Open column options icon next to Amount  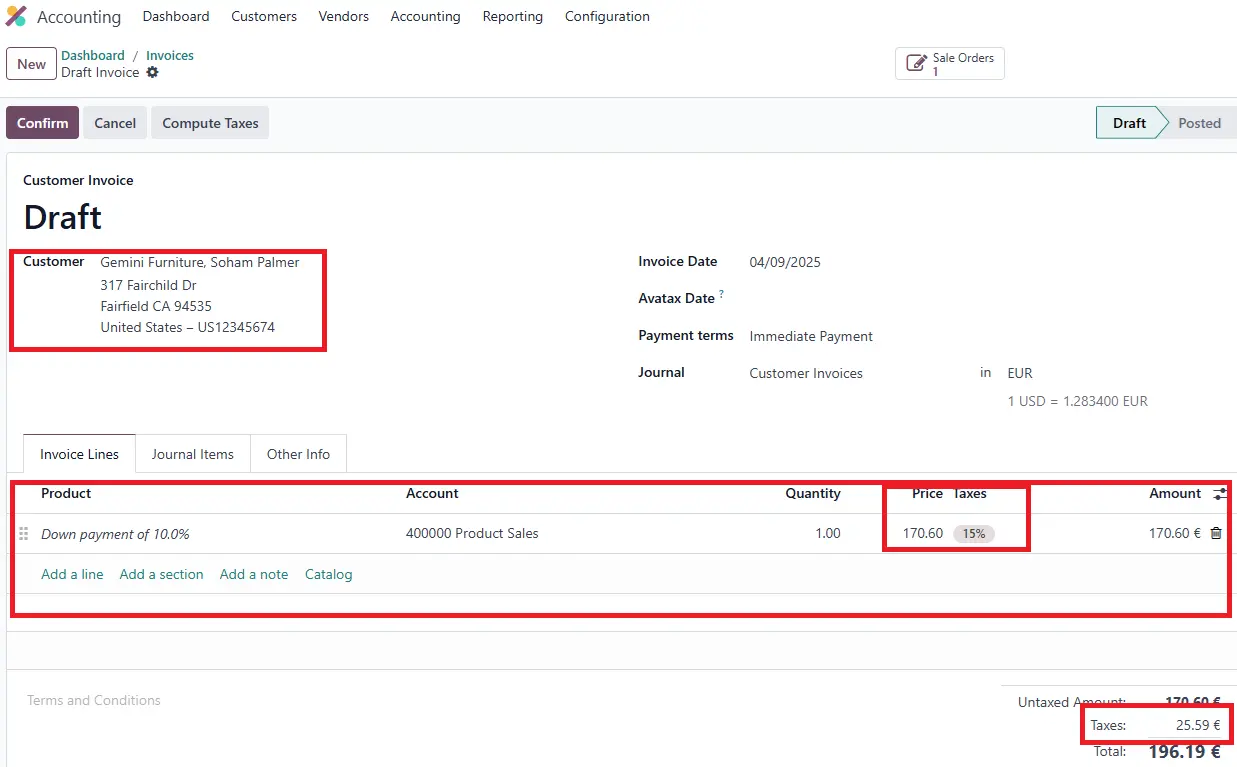tap(1220, 494)
